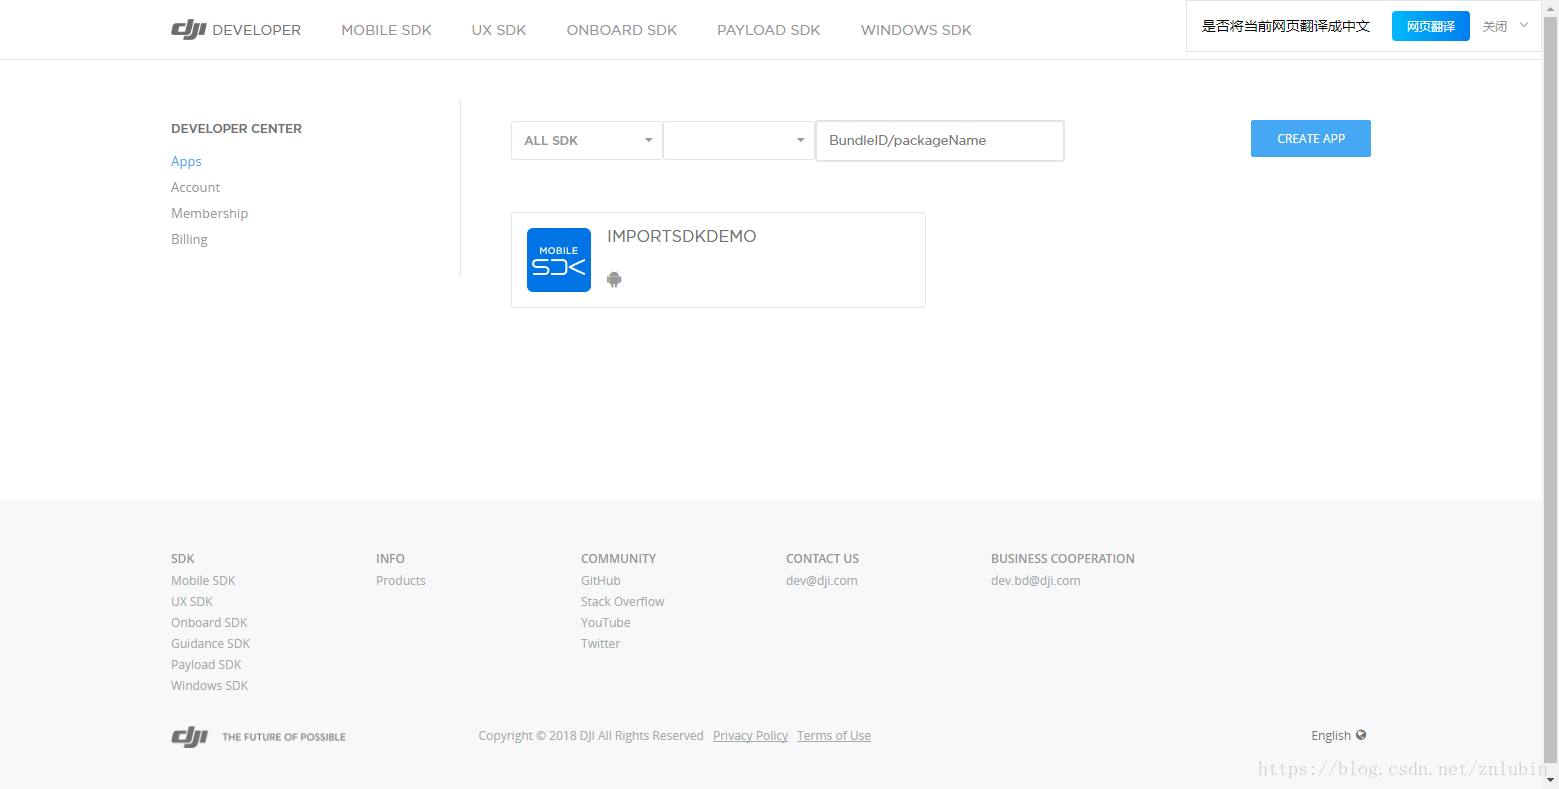Click the DEVELOPER CENTER heading
1559x789 pixels.
point(236,128)
